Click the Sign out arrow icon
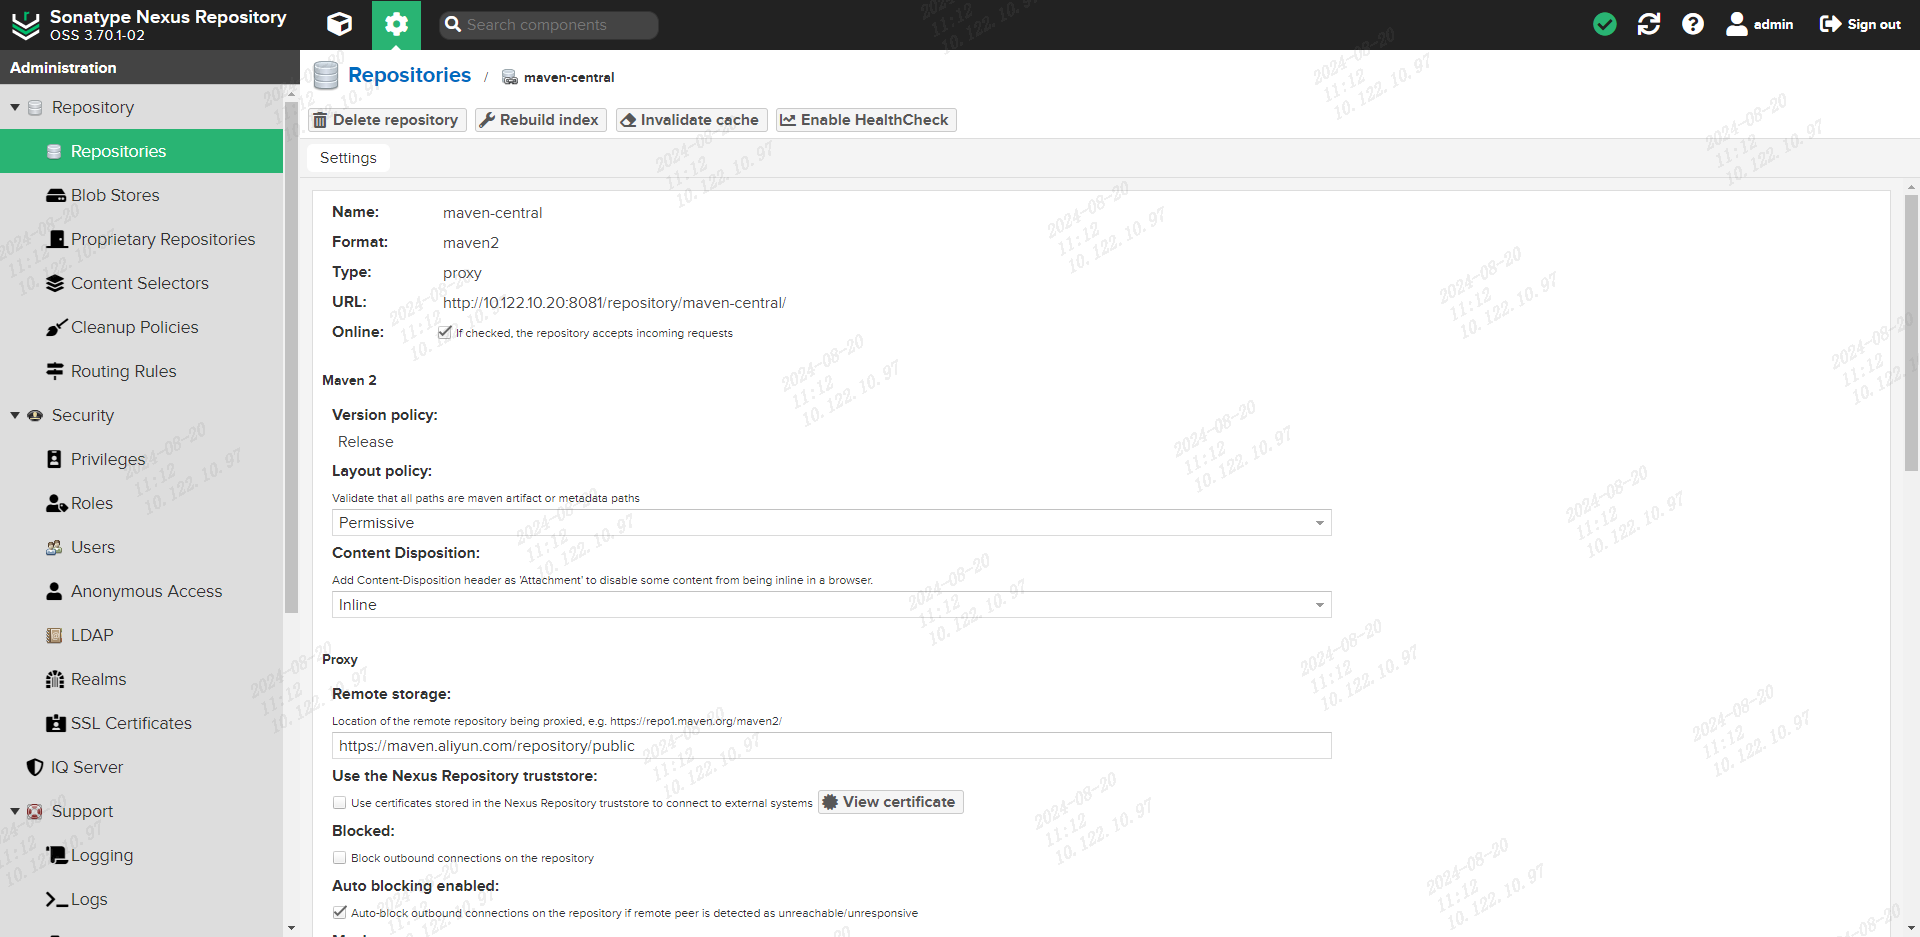1920x937 pixels. [1830, 24]
